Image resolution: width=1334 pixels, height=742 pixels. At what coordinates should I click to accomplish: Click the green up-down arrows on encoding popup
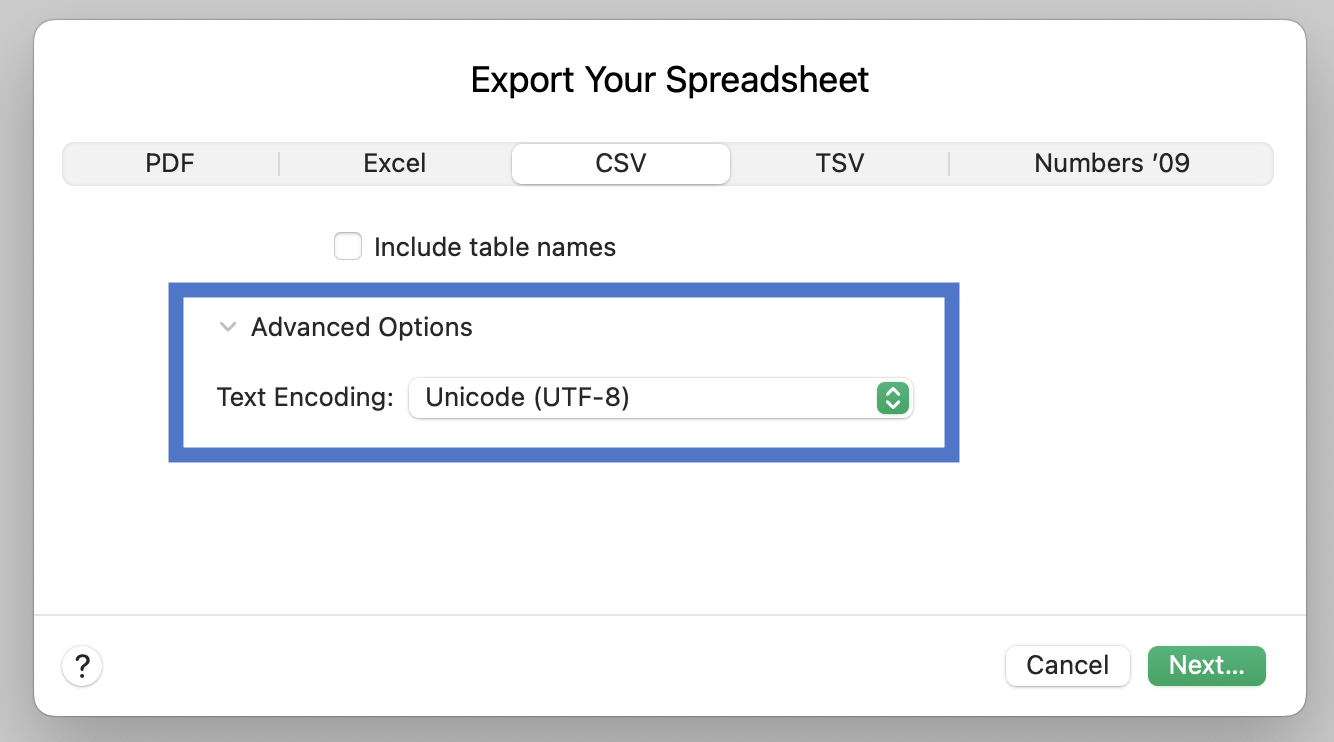(892, 398)
